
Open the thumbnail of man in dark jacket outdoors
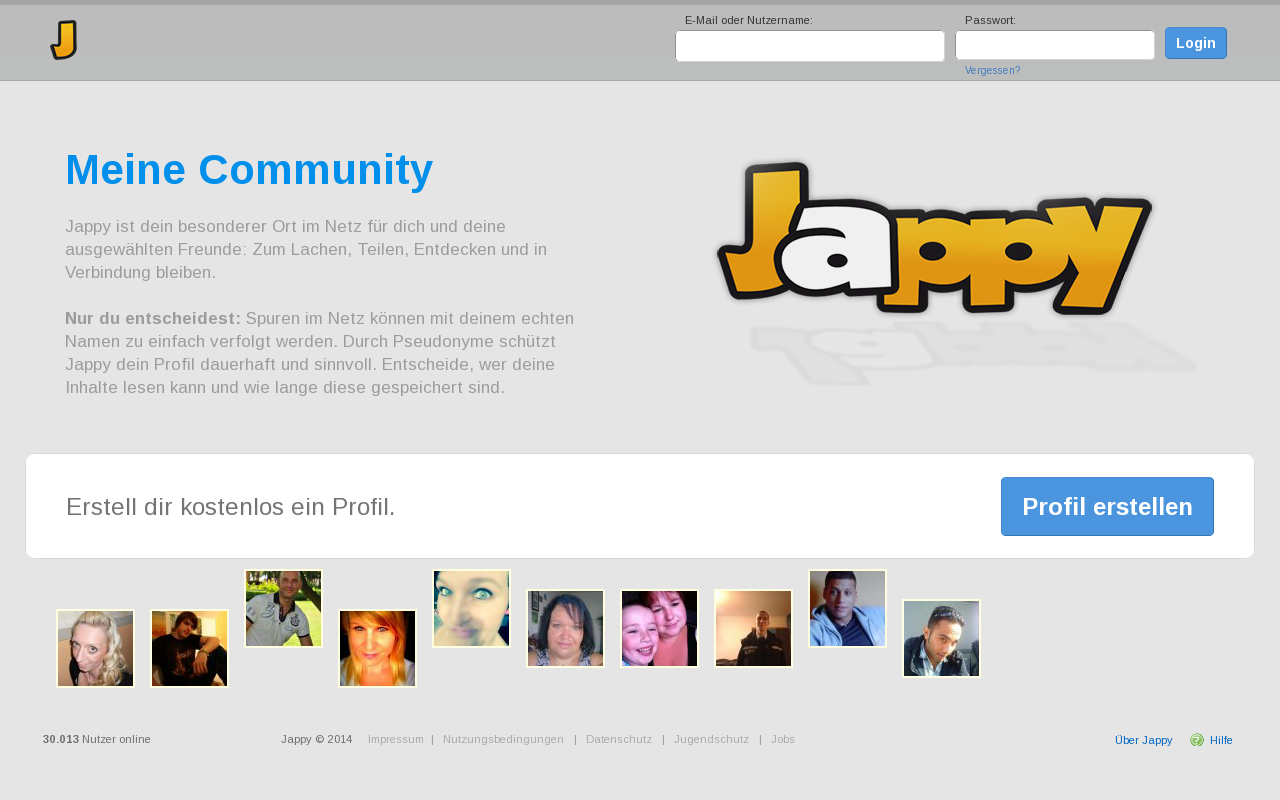pos(941,638)
